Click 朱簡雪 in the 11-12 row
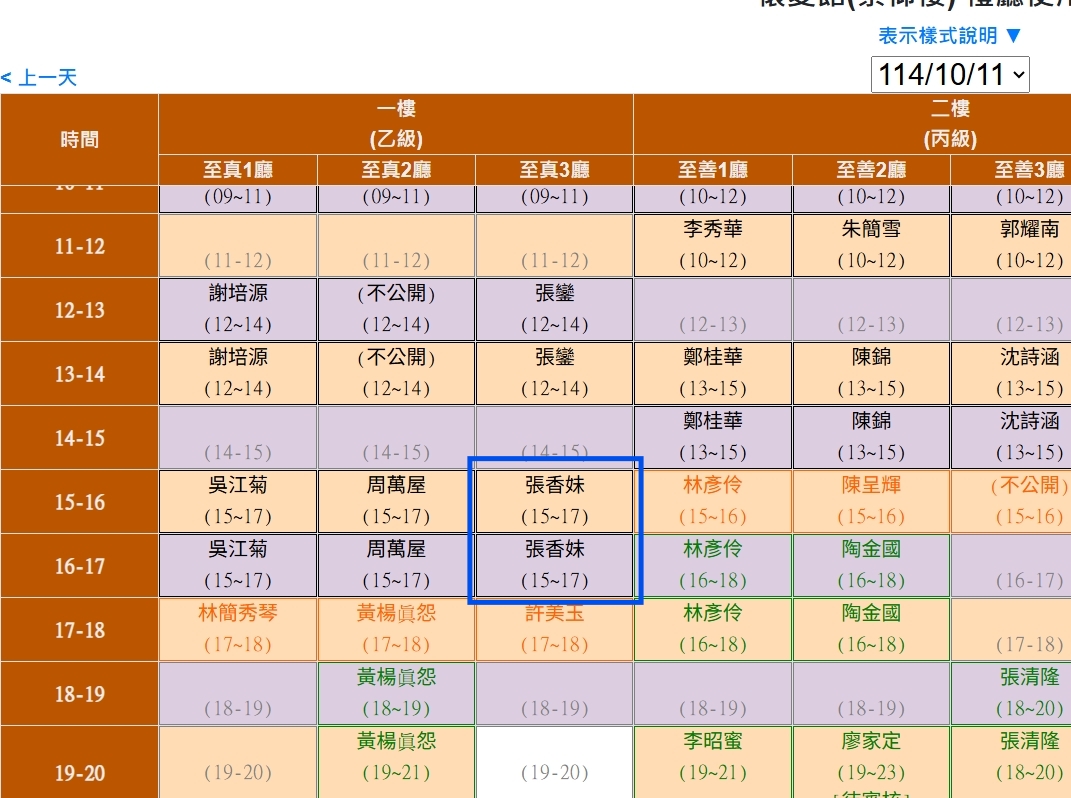Screen dimensions: 1071x798 coord(871,230)
